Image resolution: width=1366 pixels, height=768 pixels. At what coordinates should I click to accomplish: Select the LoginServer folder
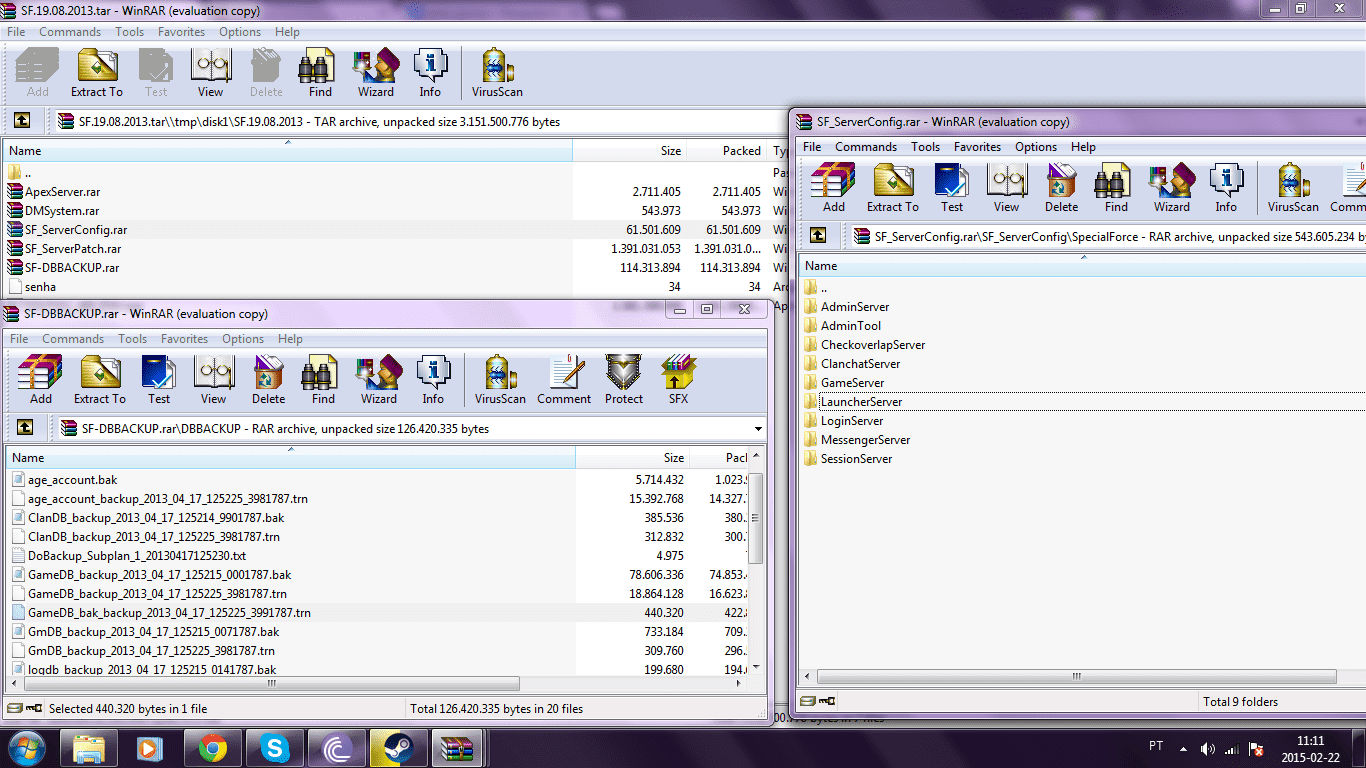click(x=852, y=421)
